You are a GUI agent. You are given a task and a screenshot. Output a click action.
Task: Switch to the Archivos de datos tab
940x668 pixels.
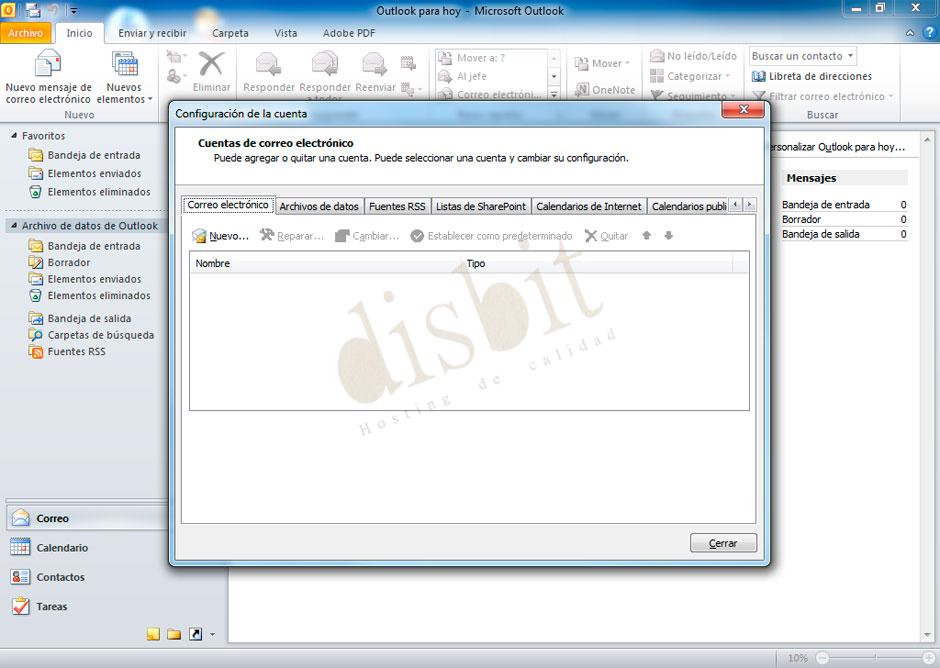pos(319,206)
